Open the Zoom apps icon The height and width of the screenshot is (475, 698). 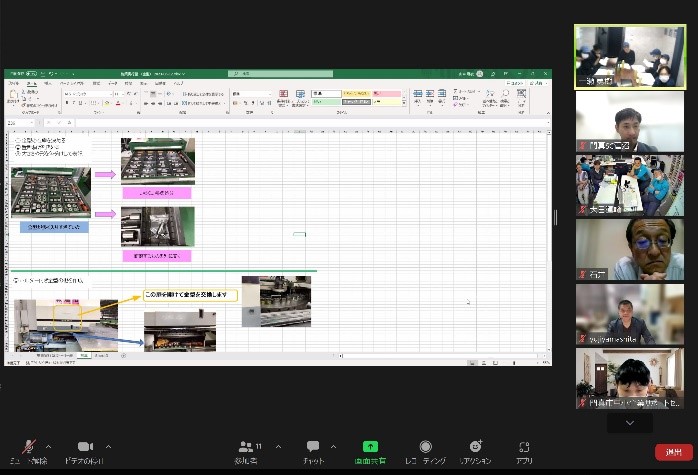point(524,447)
